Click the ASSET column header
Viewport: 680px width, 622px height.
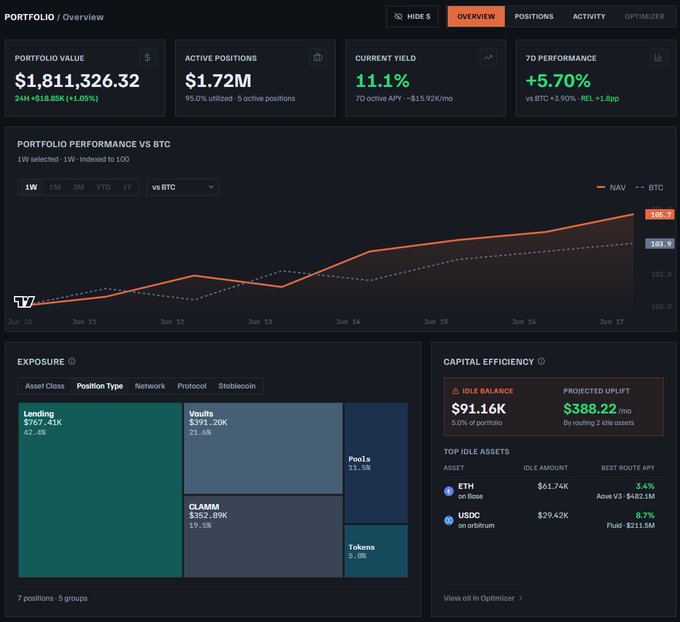(454, 468)
